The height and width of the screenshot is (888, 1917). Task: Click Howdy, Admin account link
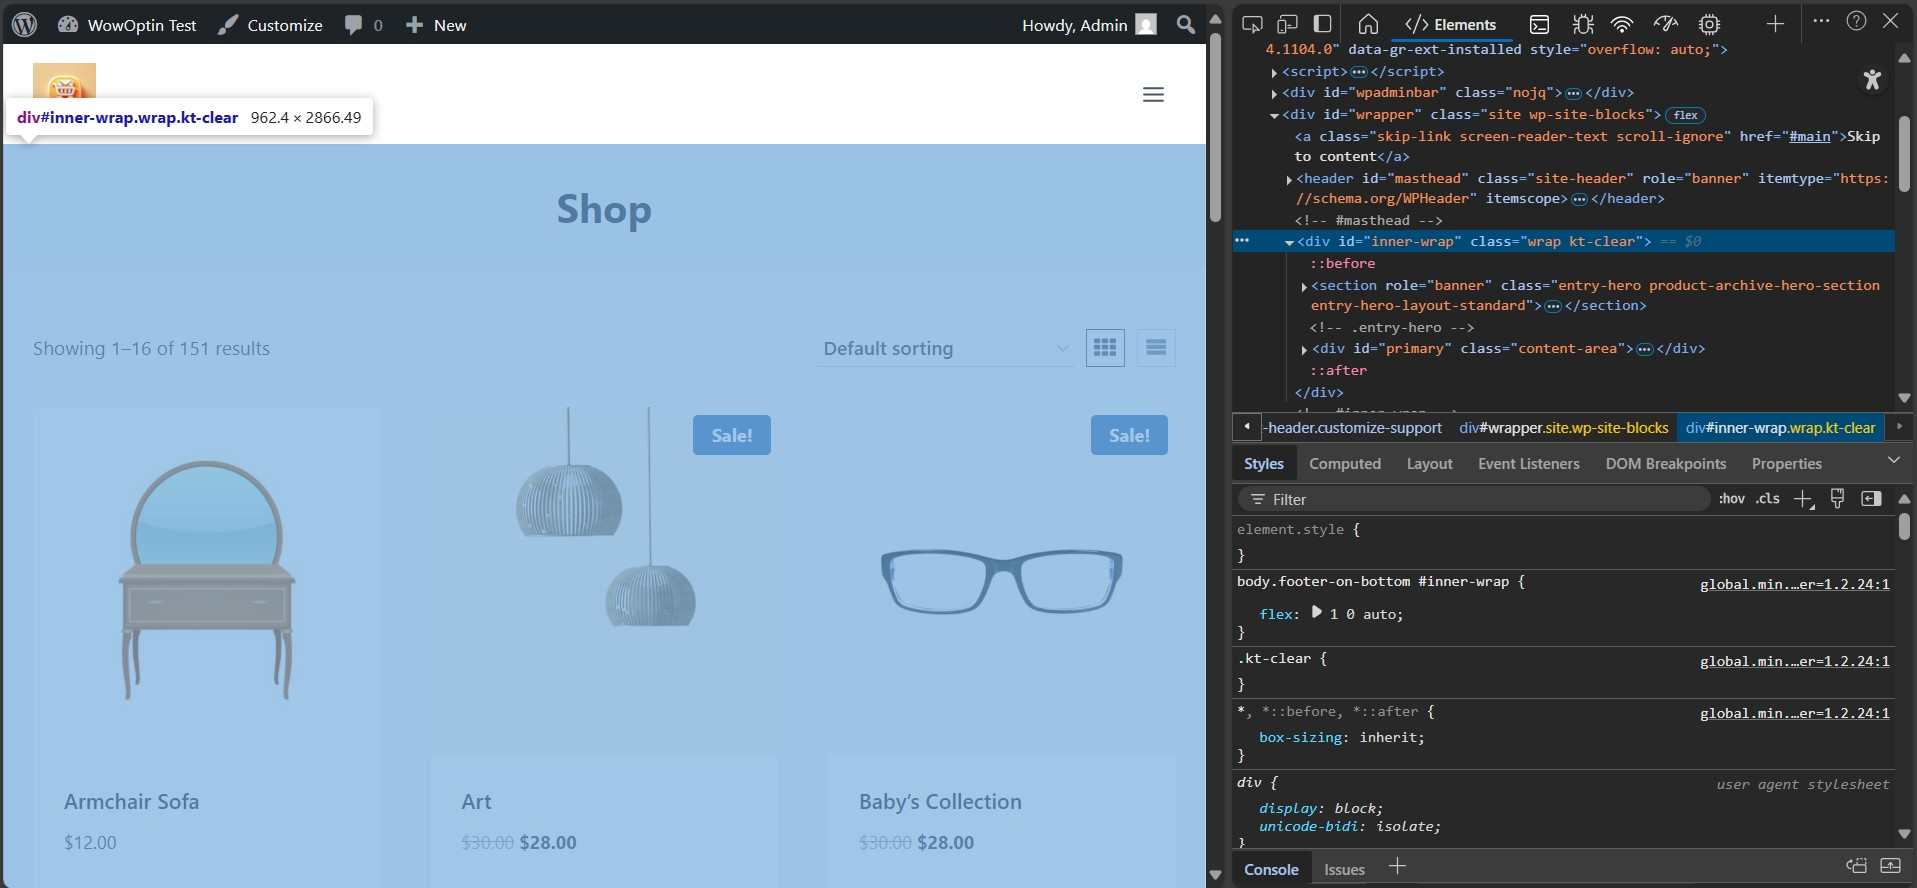pyautogui.click(x=1089, y=25)
